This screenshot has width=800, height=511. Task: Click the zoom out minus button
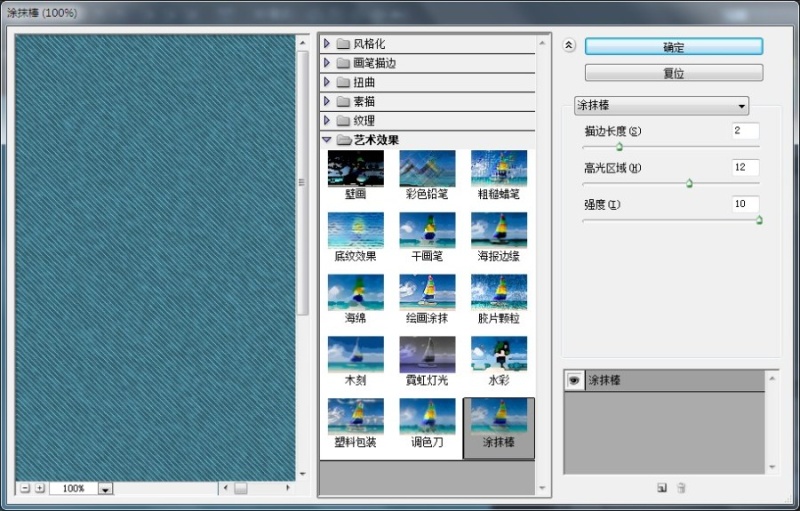point(25,488)
